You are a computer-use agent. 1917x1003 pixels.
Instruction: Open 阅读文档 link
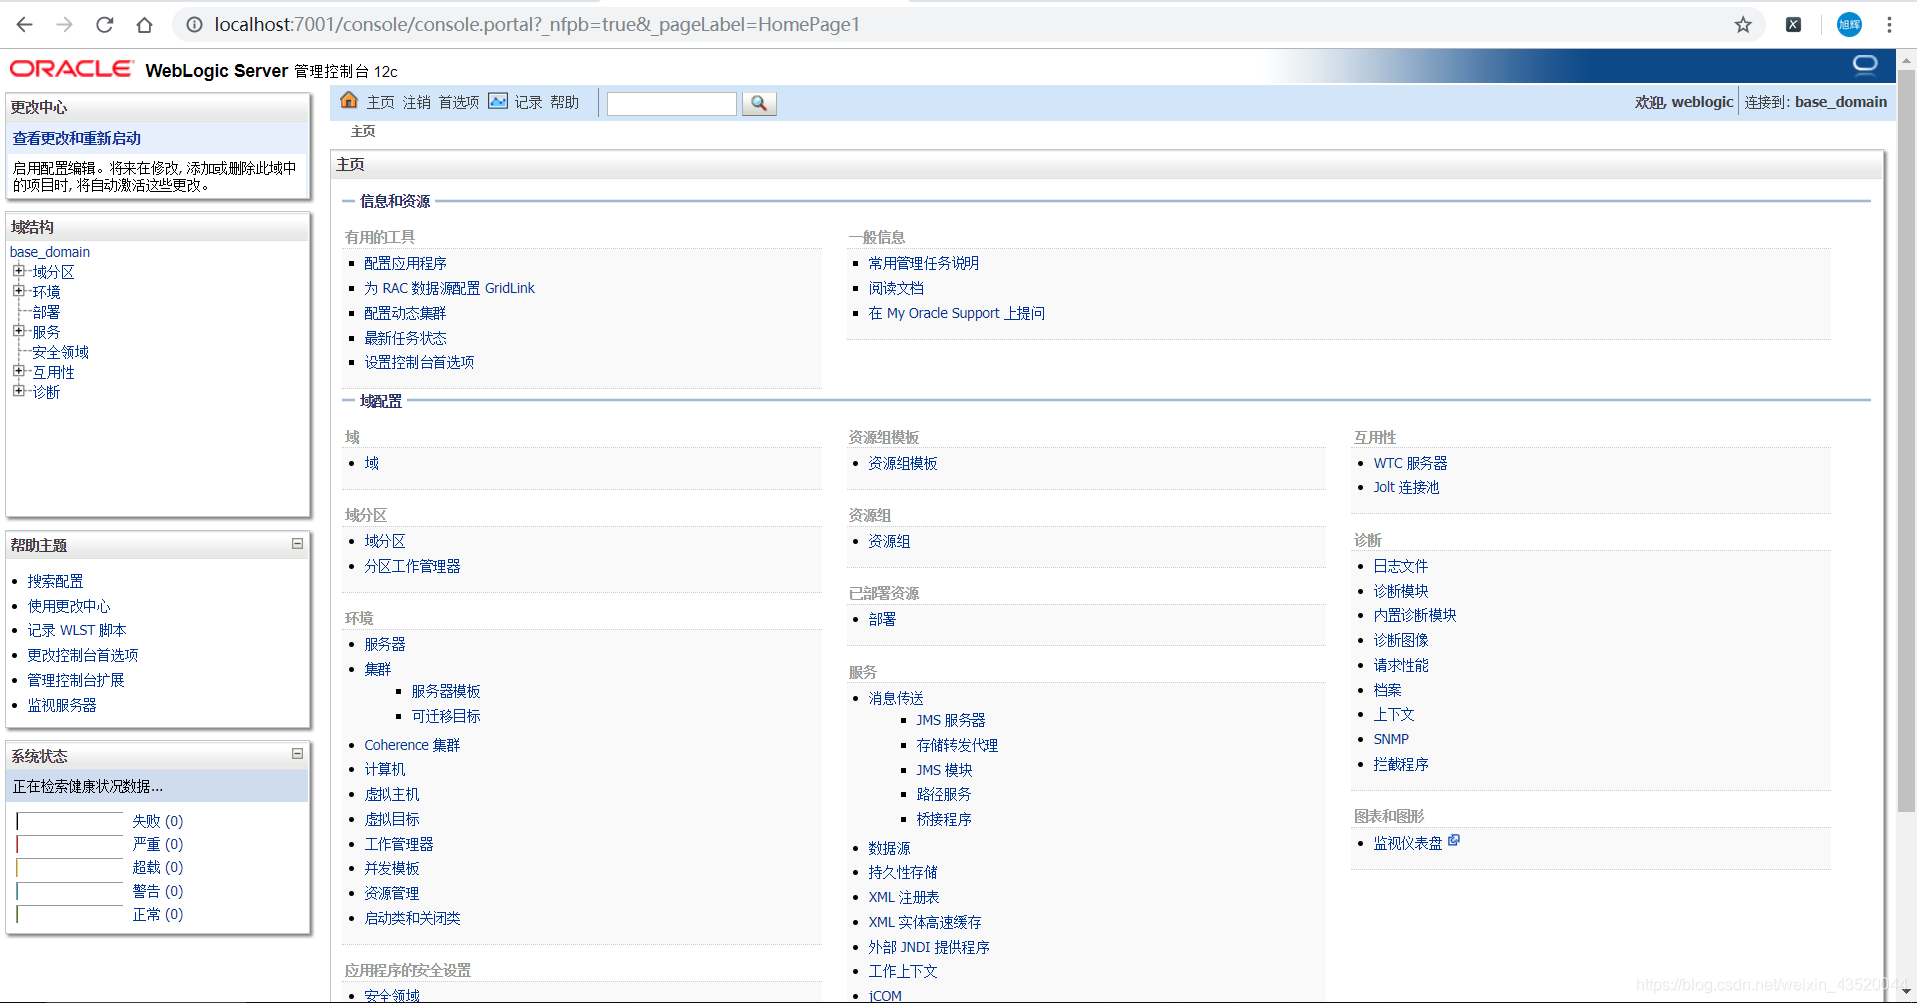pyautogui.click(x=896, y=288)
